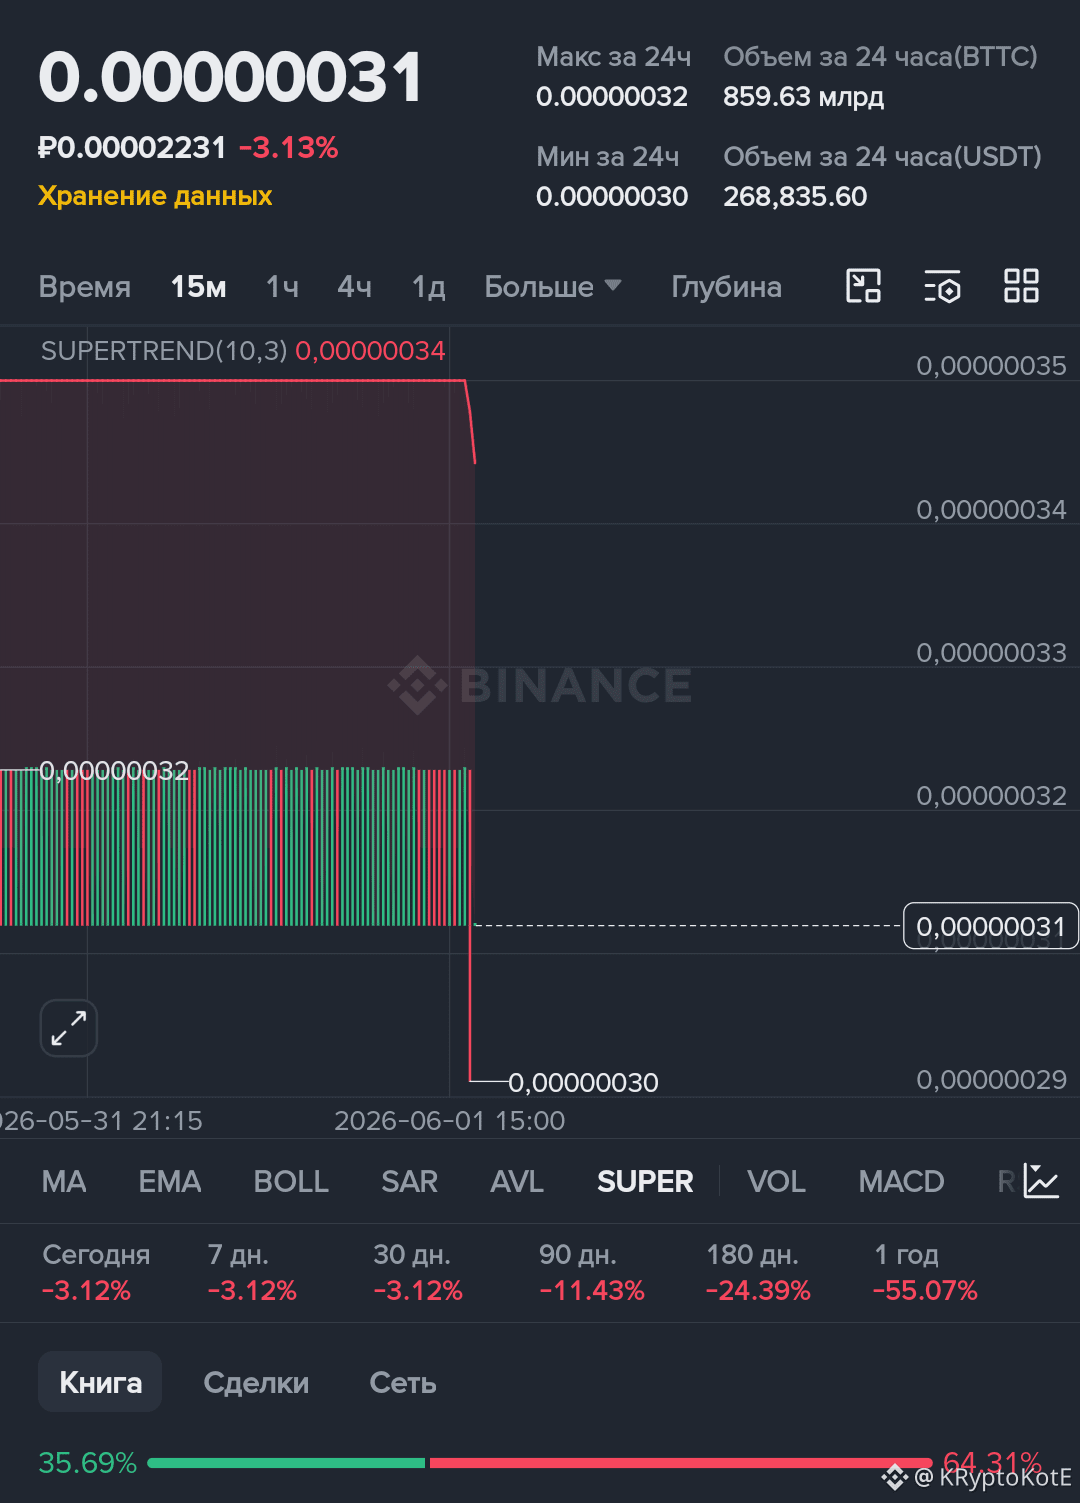Toggle the SUPER indicator

tap(645, 1182)
